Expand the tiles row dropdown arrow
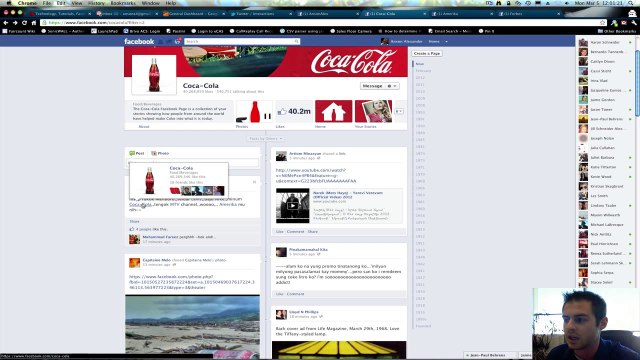Viewport: 640px width, 360px height. [399, 111]
